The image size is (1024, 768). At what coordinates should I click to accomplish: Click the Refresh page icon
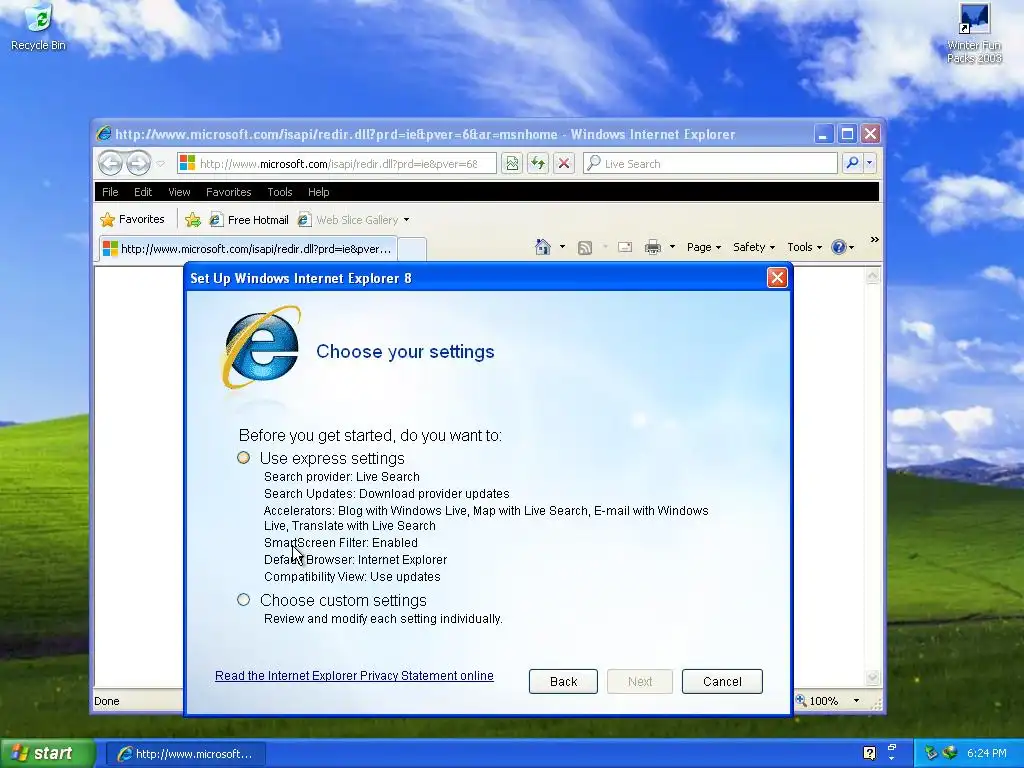pyautogui.click(x=537, y=163)
